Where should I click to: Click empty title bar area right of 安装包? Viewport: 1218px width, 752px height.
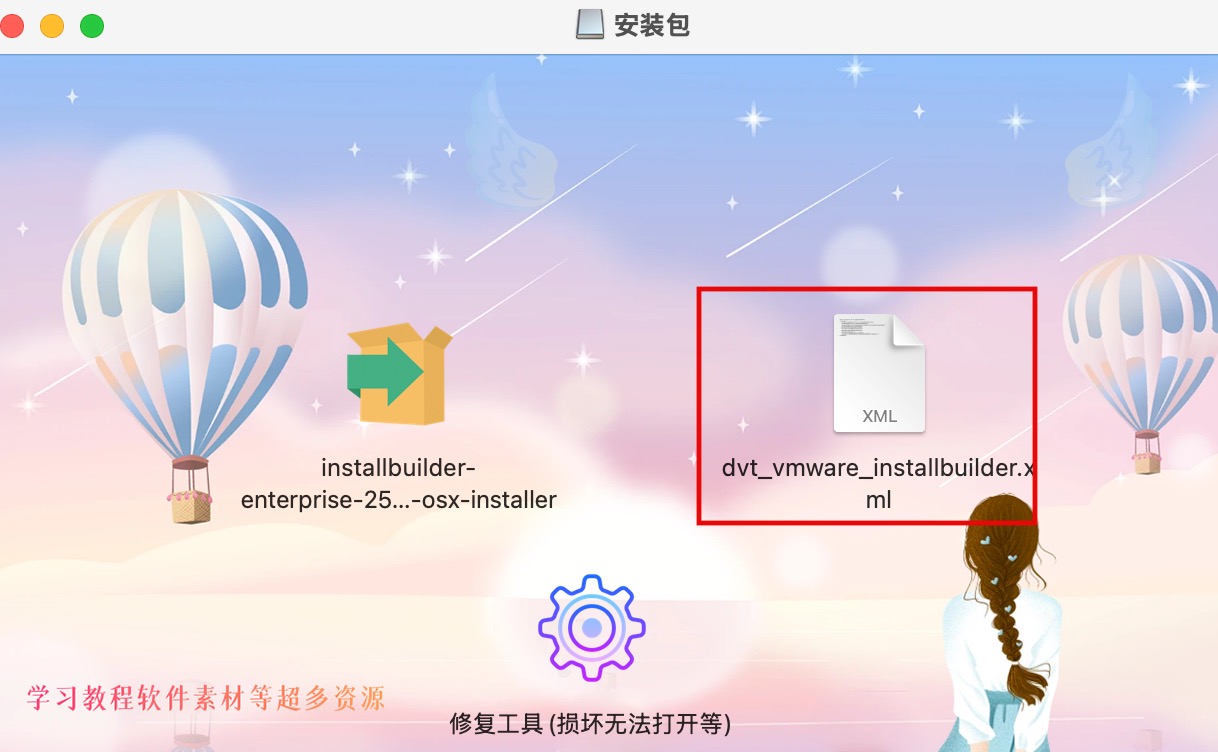point(950,26)
